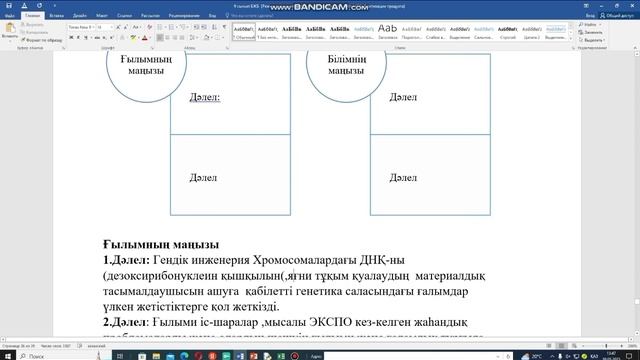This screenshot has width=640, height=360.
Task: Toggle align left for paragraph
Action: tap(160, 38)
